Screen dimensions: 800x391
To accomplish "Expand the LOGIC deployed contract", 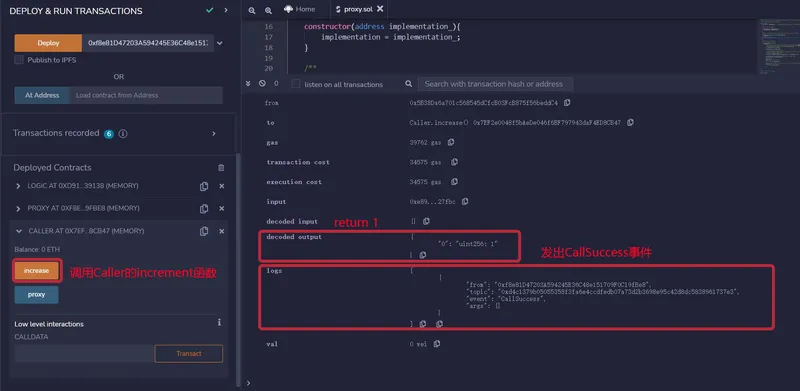I will click(18, 186).
